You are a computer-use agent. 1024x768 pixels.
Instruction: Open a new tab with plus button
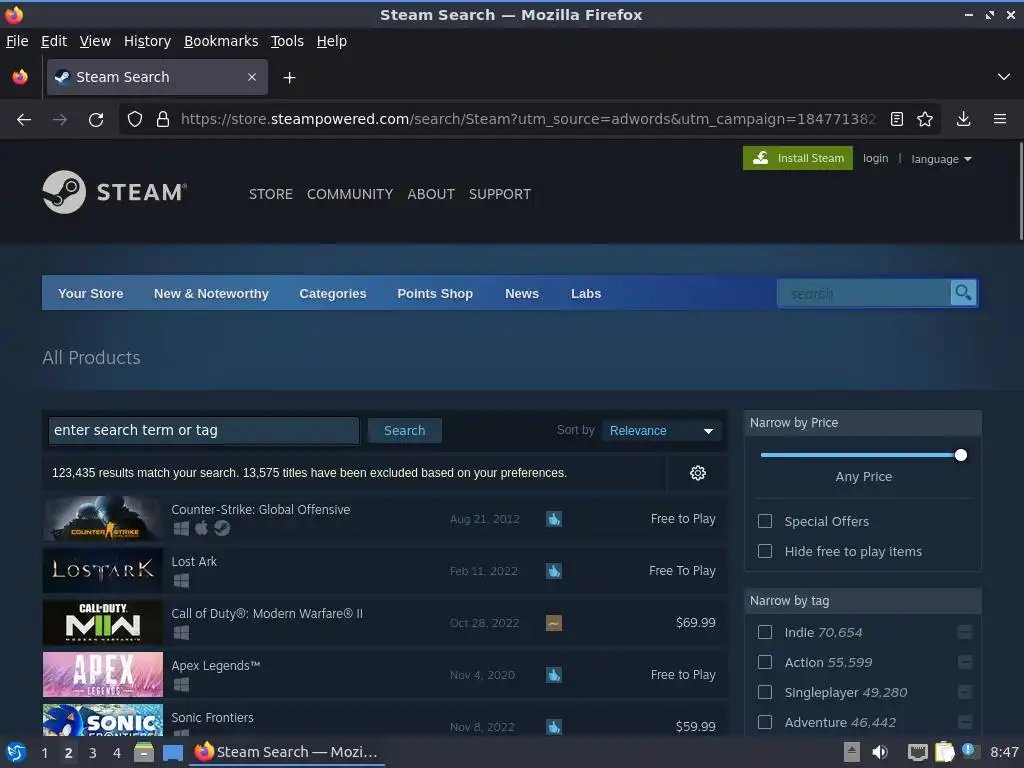tap(289, 78)
